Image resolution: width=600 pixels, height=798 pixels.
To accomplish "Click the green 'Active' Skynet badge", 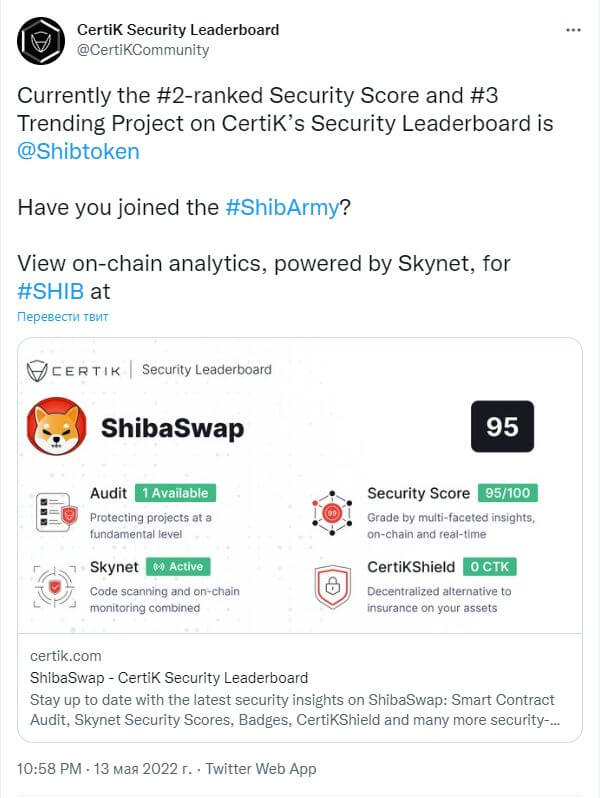I will click(x=178, y=566).
